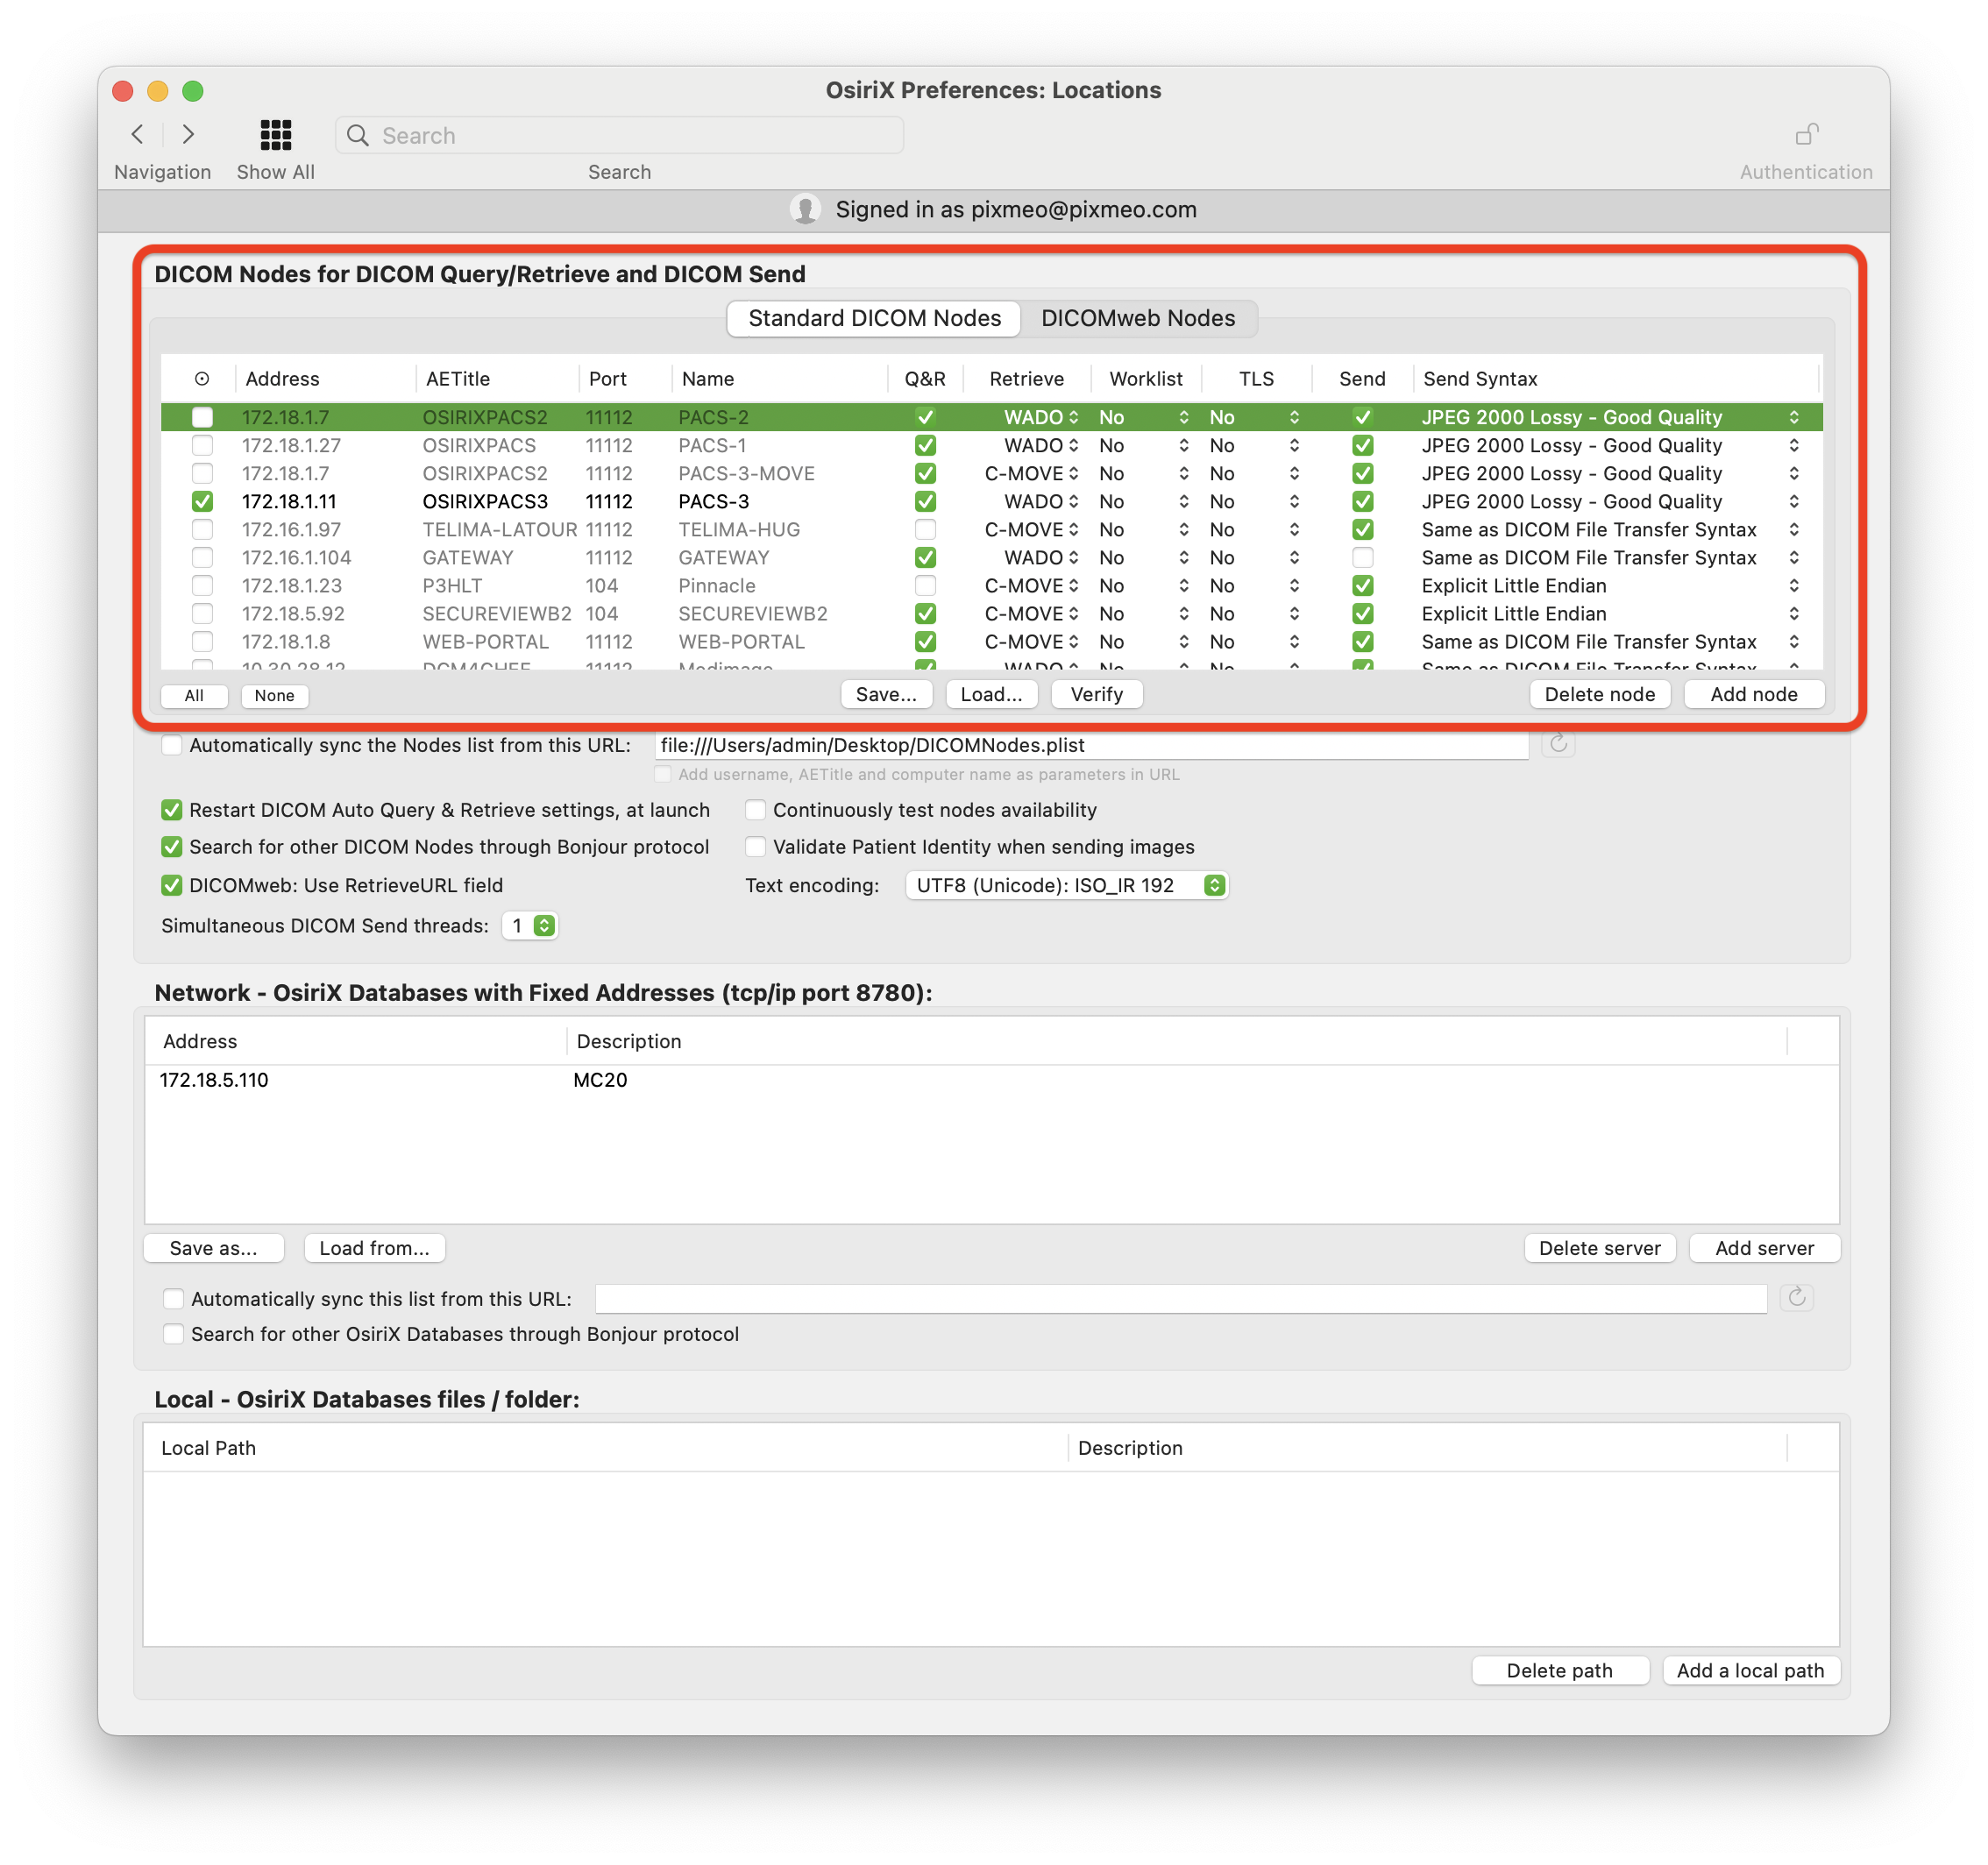Select the 172.18.5.110 MC20 database row
The width and height of the screenshot is (1988, 1865).
click(991, 1080)
